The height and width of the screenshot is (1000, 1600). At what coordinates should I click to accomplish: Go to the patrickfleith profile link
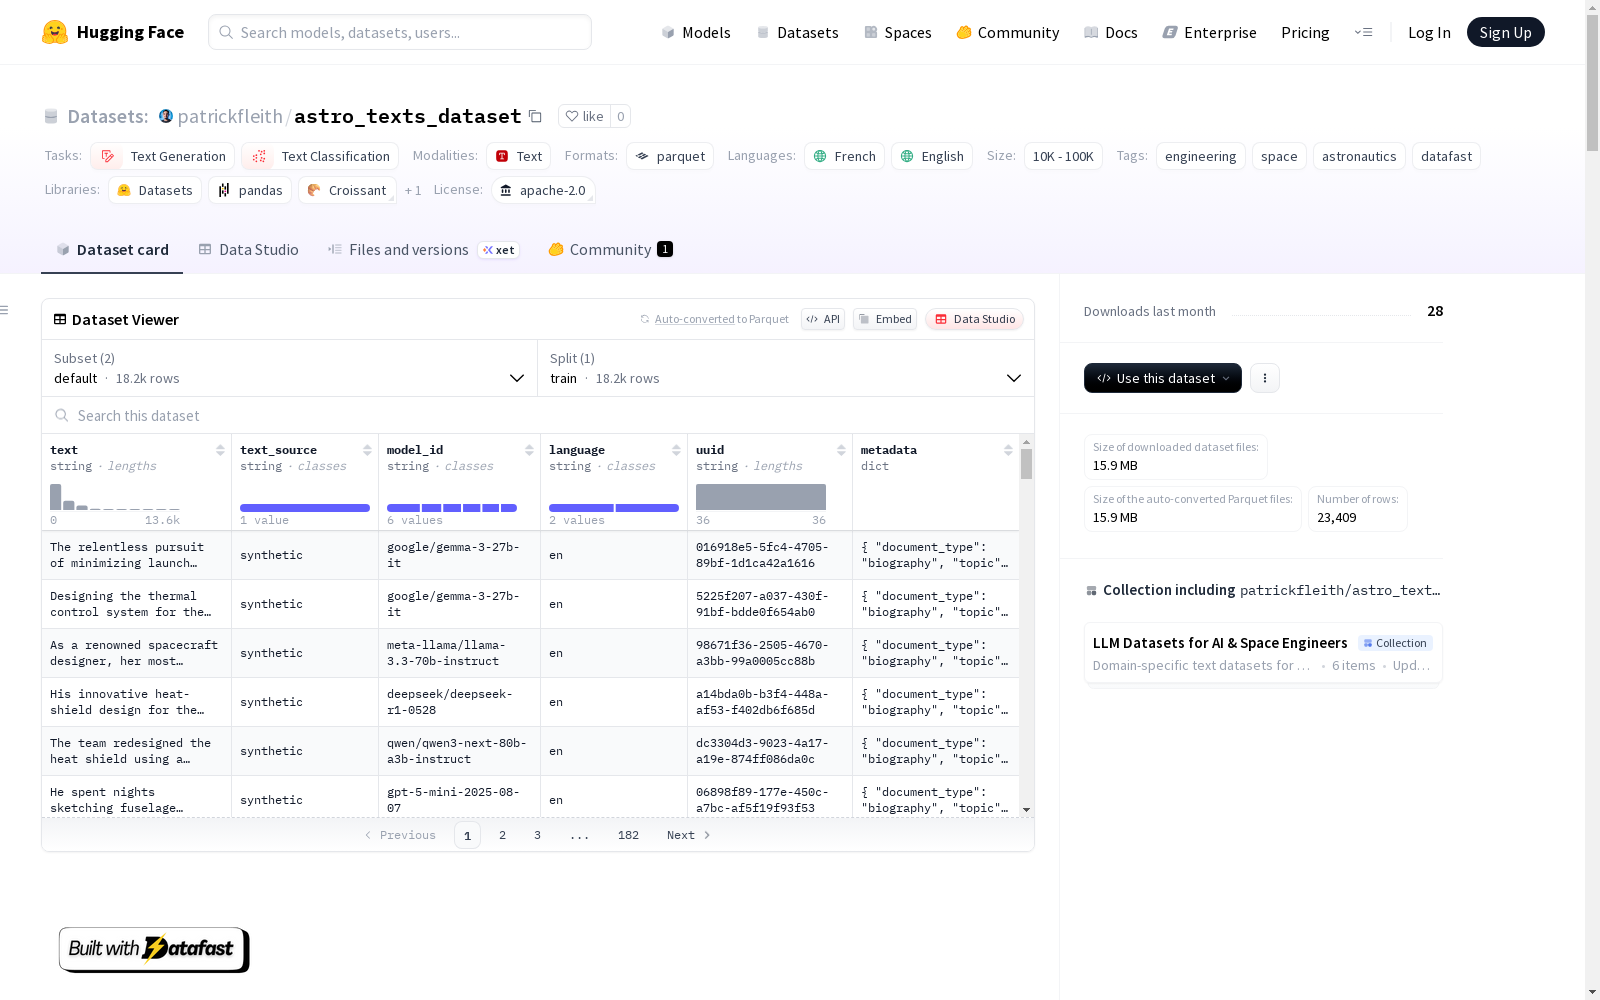(x=230, y=116)
